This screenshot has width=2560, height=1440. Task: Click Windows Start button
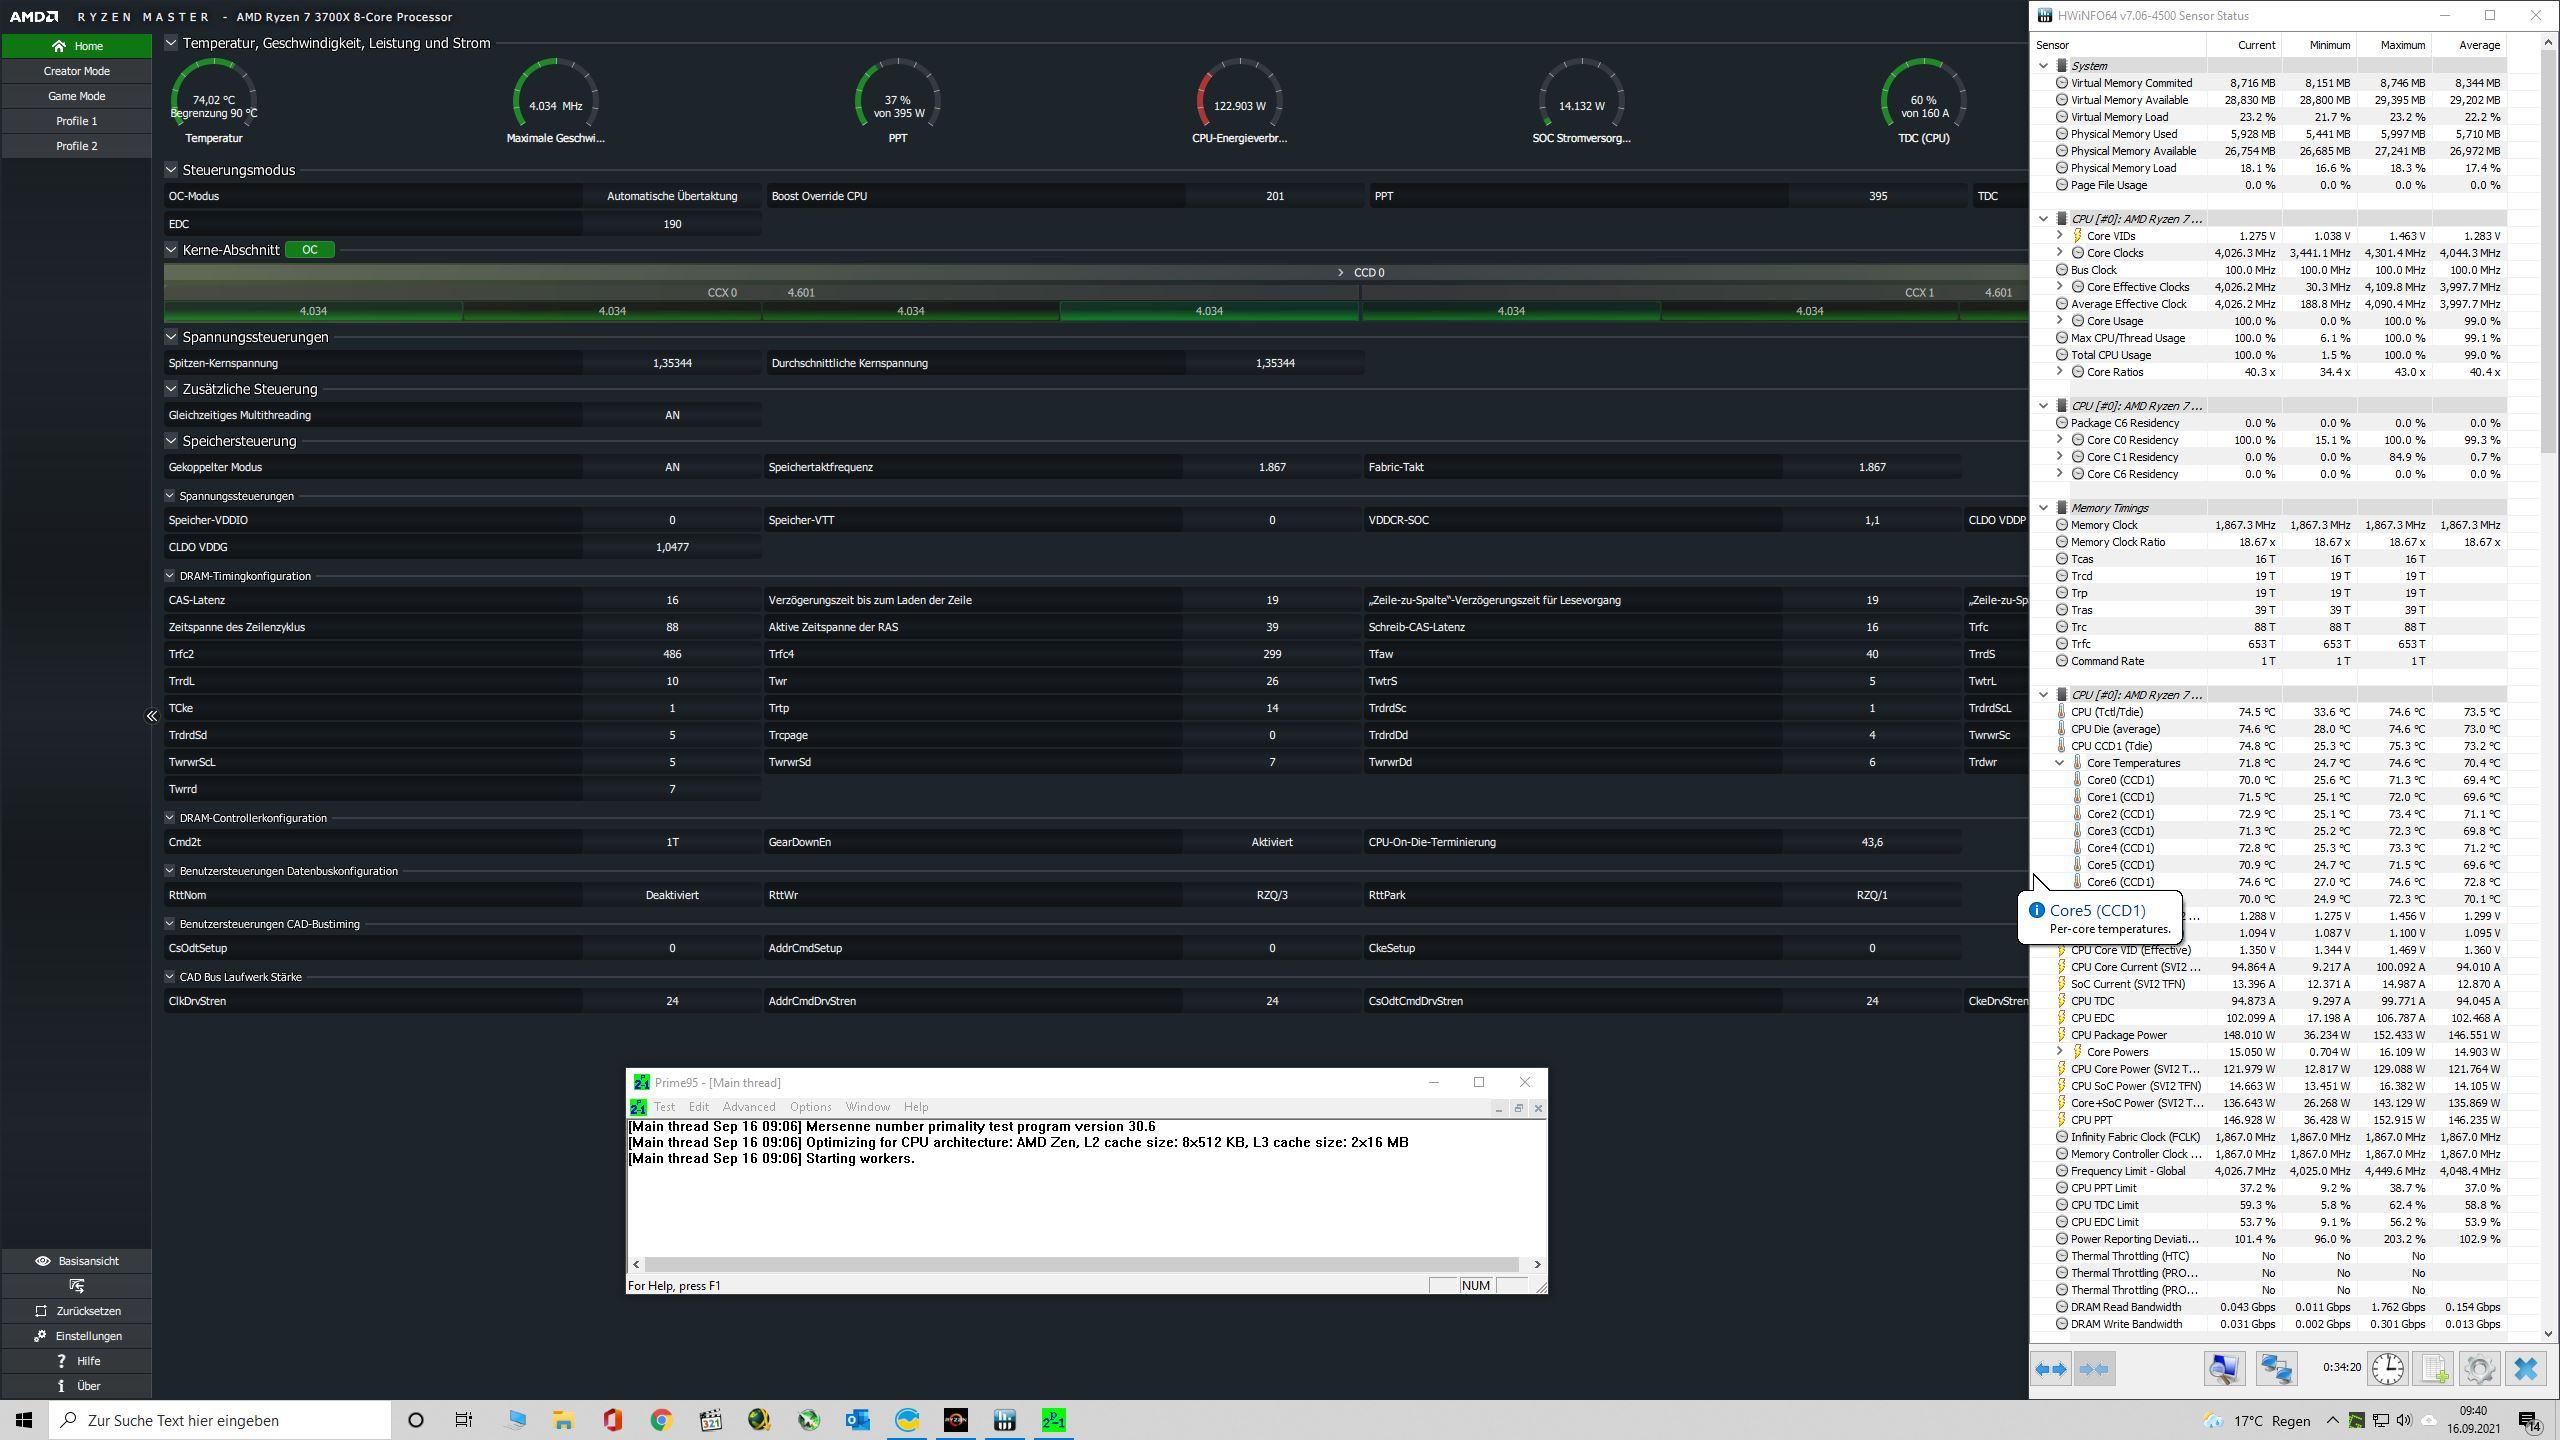pos(24,1420)
